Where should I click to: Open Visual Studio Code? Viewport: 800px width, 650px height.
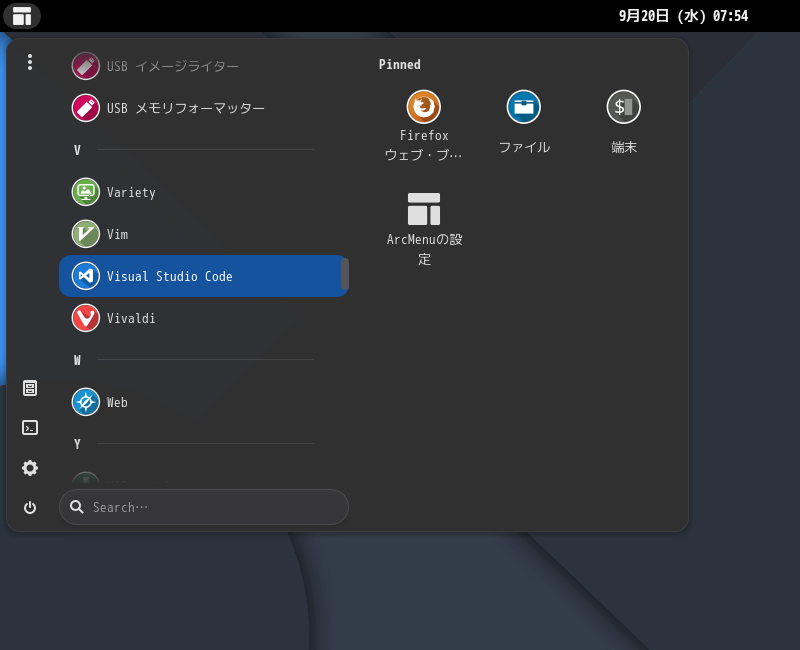click(204, 276)
